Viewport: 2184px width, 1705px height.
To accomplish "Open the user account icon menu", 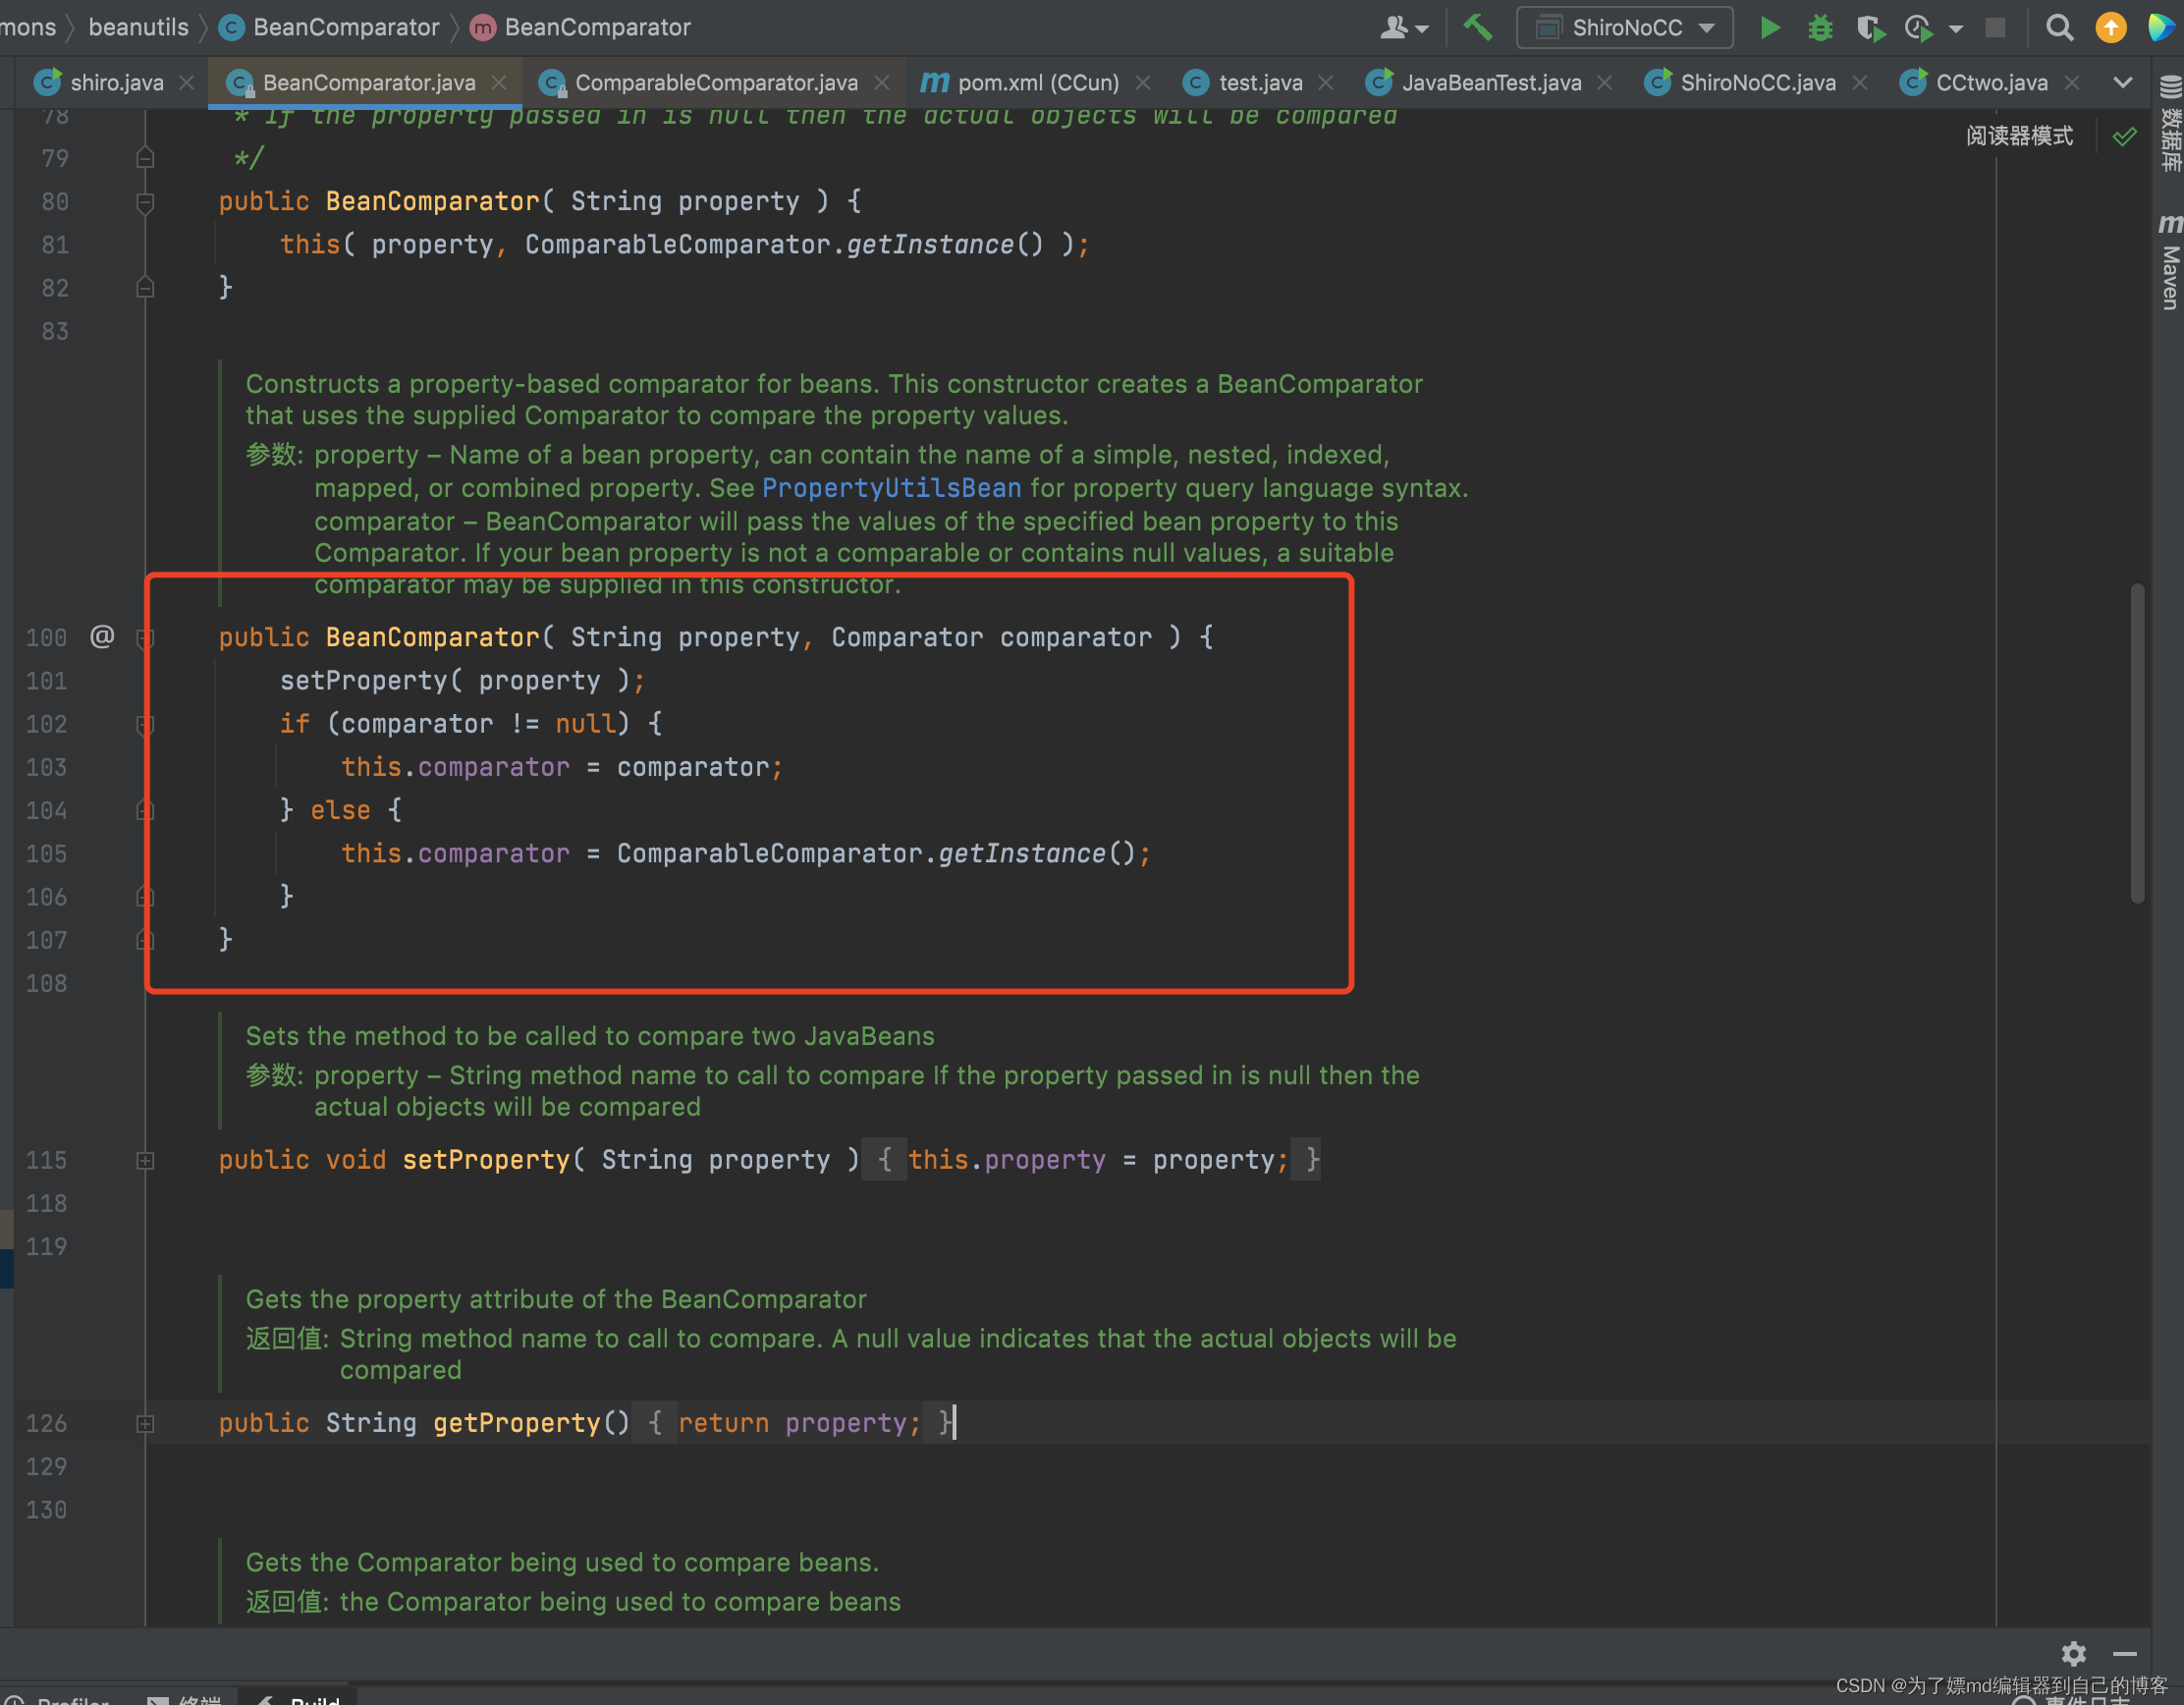I will [1404, 27].
